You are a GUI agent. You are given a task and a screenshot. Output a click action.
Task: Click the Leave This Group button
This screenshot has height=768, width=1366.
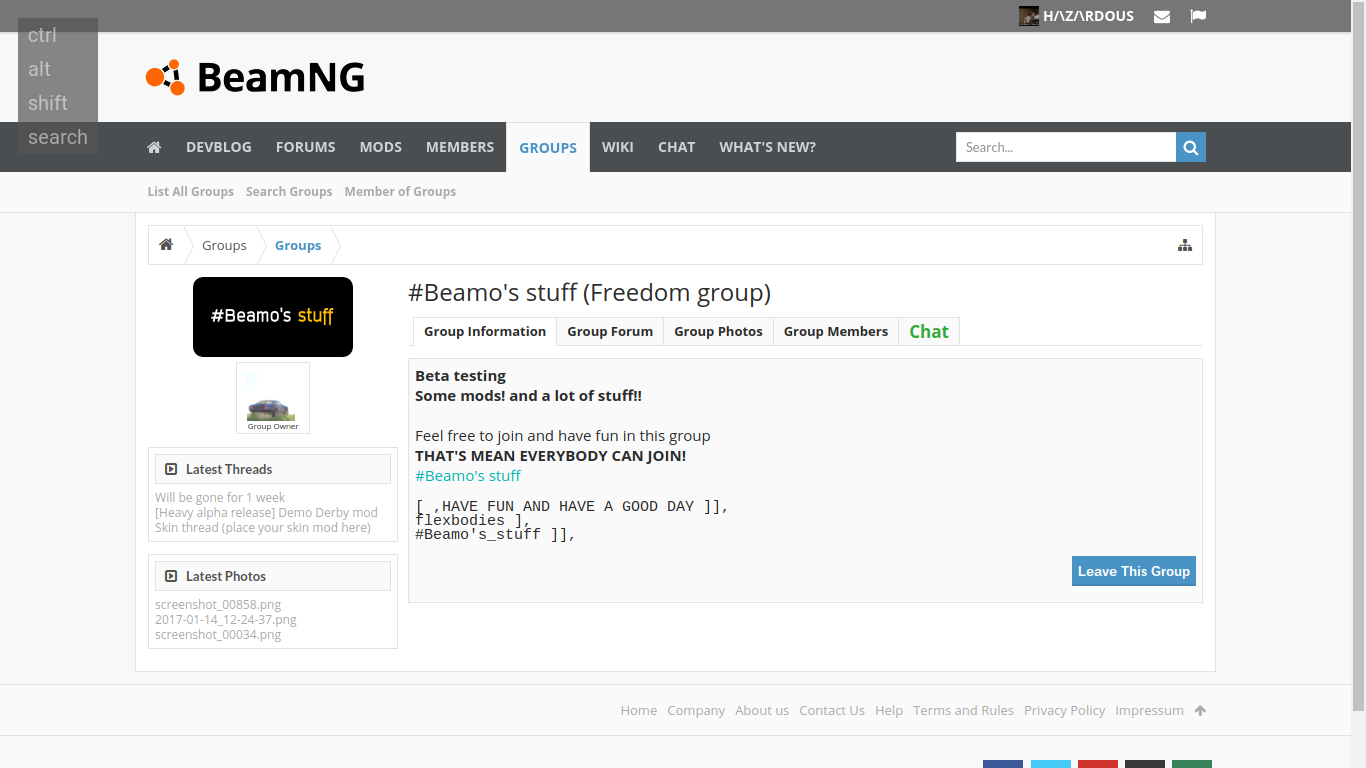[1134, 571]
